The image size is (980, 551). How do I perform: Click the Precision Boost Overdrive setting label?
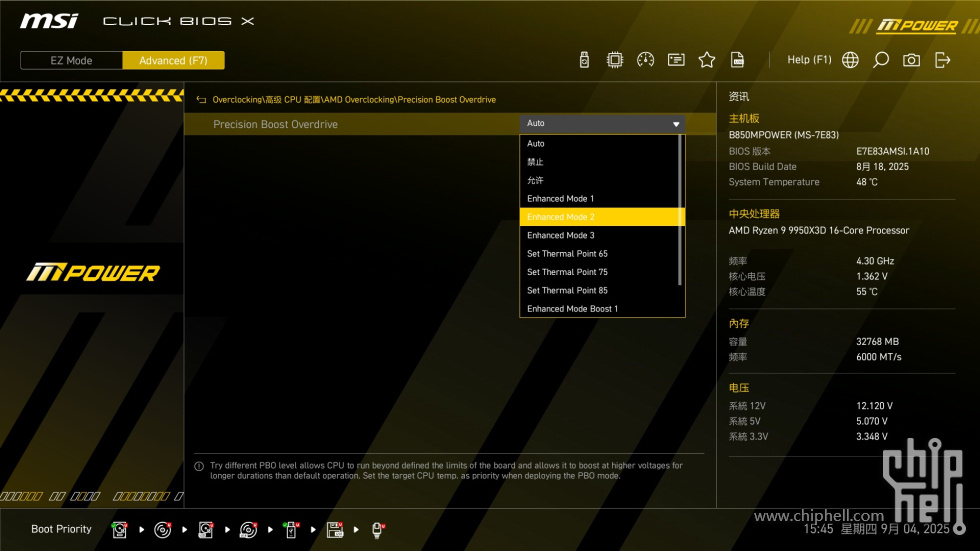(275, 124)
